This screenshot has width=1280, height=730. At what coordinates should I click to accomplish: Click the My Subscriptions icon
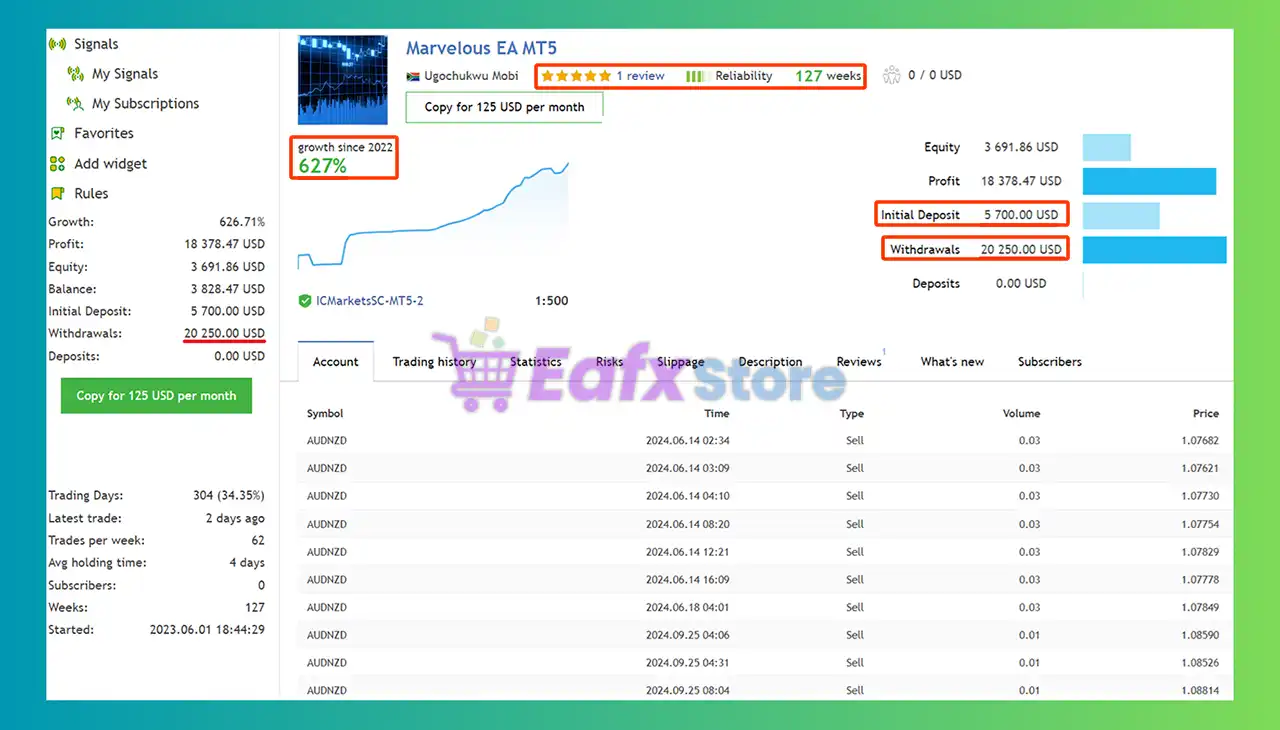pos(74,103)
